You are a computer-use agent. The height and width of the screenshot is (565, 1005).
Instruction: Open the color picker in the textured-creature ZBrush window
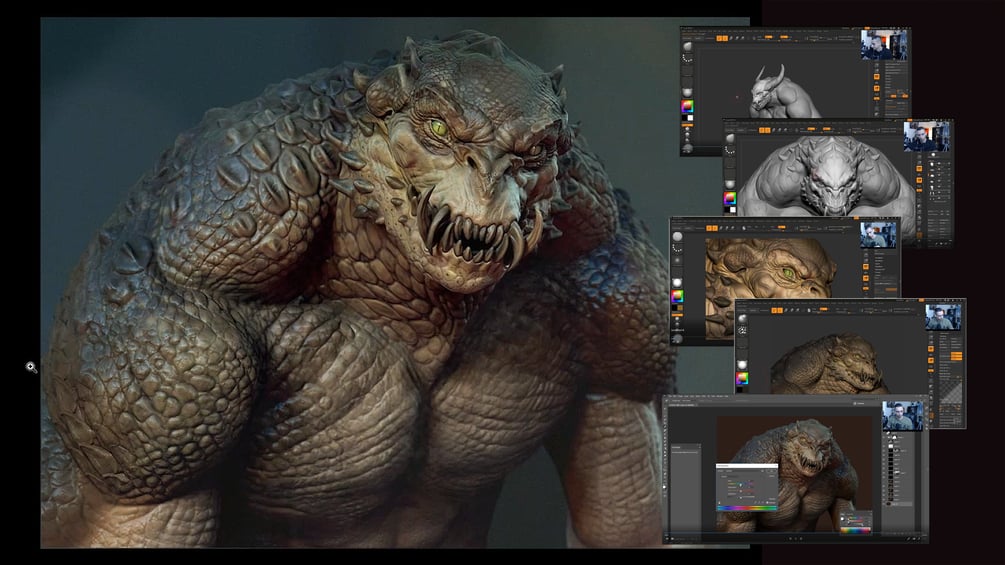pyautogui.click(x=742, y=378)
